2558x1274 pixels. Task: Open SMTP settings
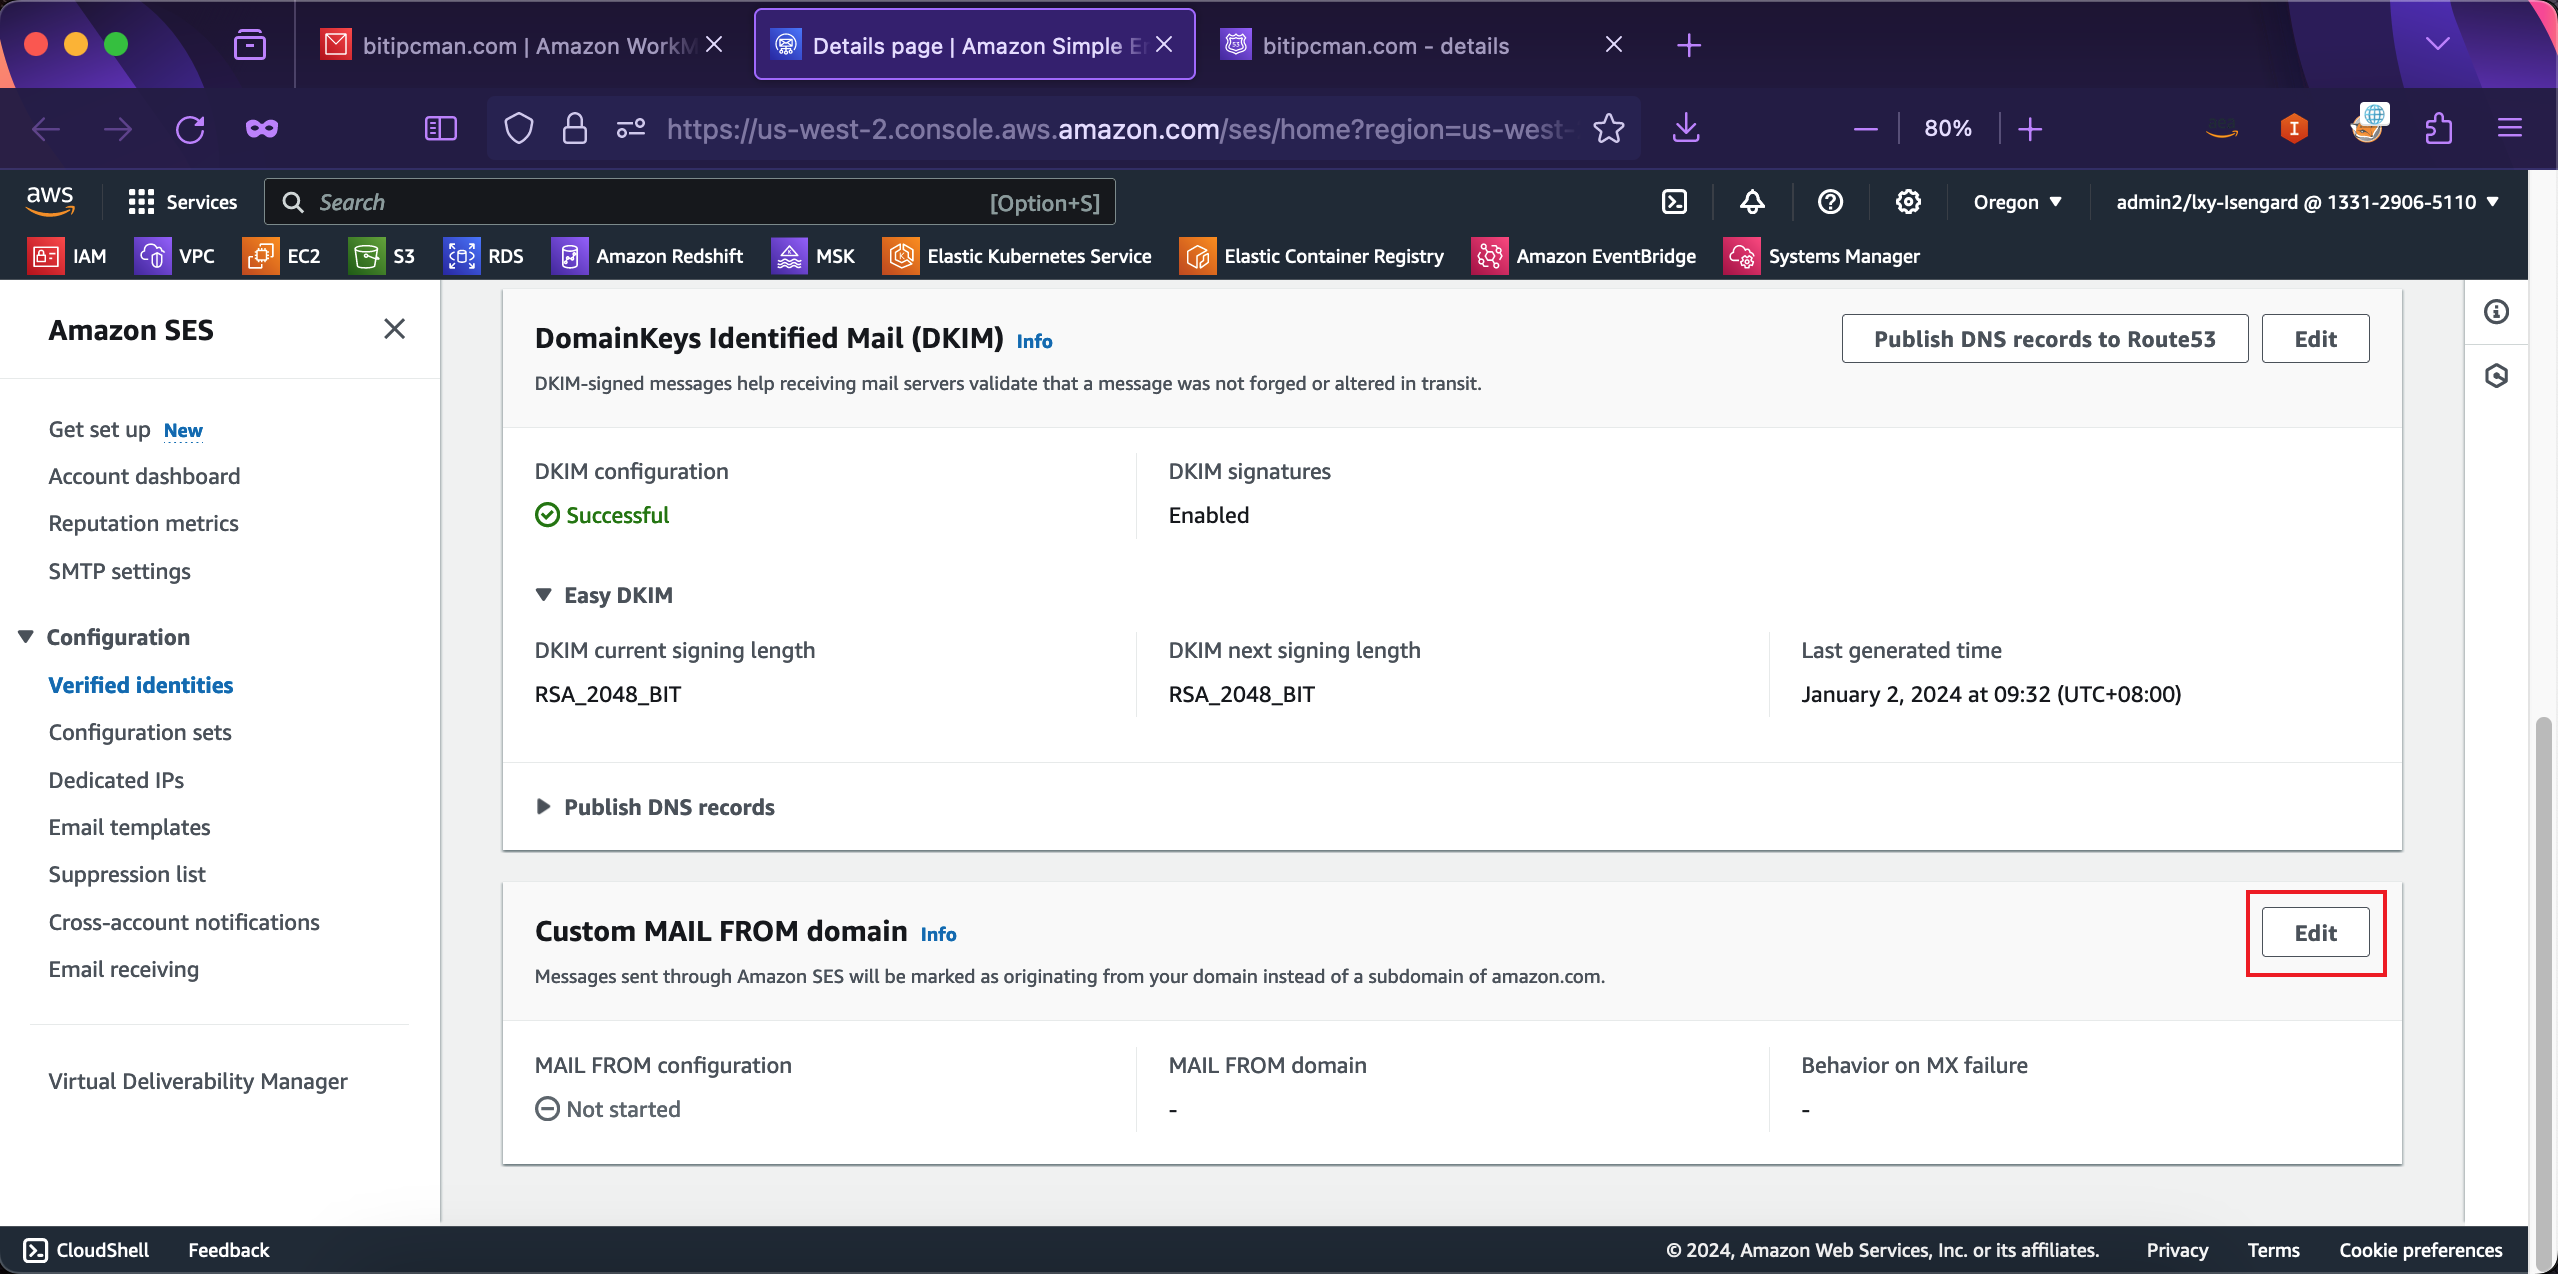pos(119,571)
